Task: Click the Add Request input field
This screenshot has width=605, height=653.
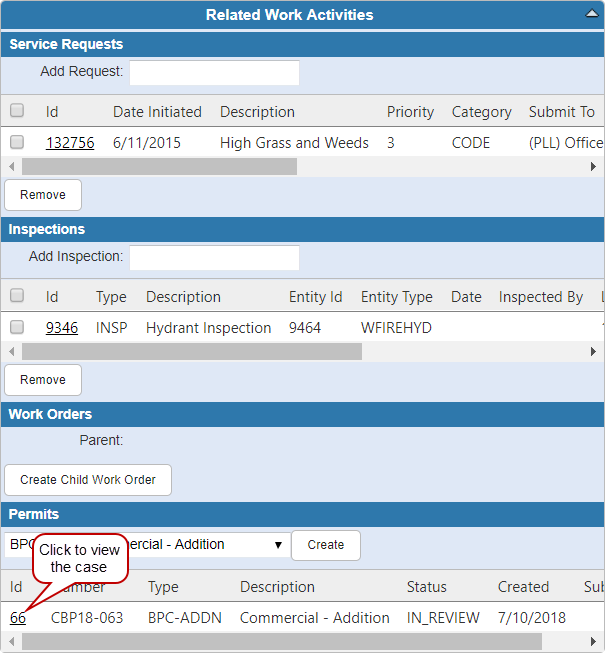Action: pos(214,73)
